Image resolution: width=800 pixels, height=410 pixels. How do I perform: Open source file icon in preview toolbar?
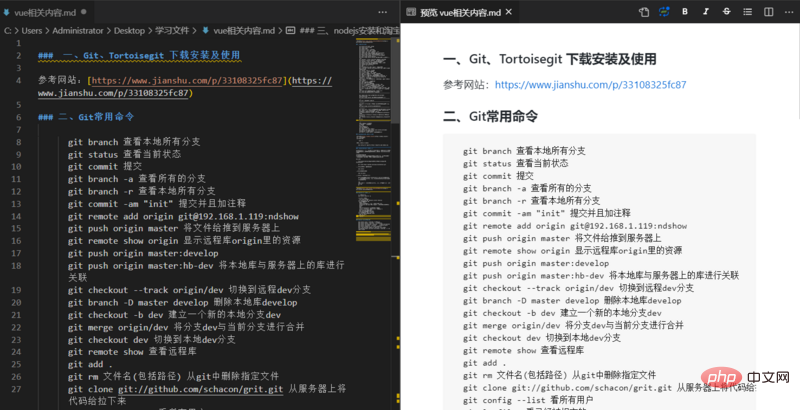click(x=644, y=12)
